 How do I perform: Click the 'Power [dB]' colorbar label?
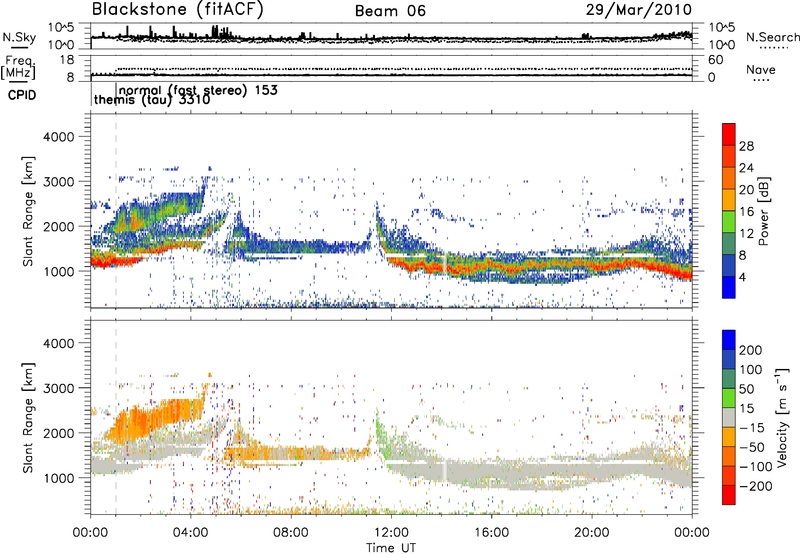763,211
